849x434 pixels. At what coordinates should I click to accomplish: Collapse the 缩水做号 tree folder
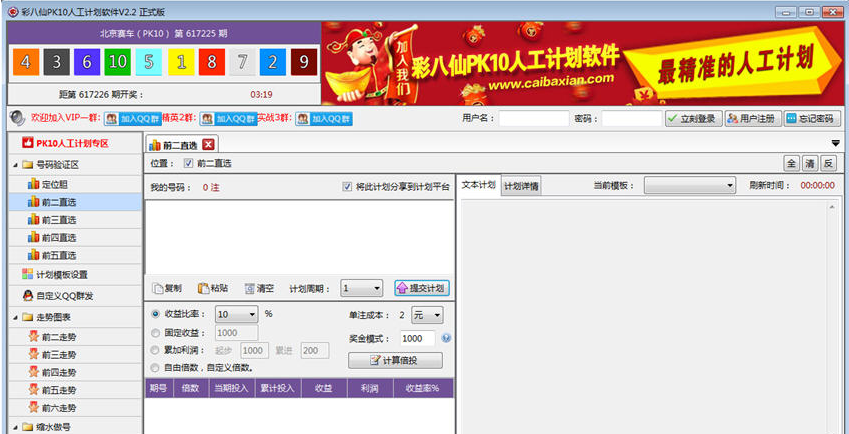click(15, 427)
